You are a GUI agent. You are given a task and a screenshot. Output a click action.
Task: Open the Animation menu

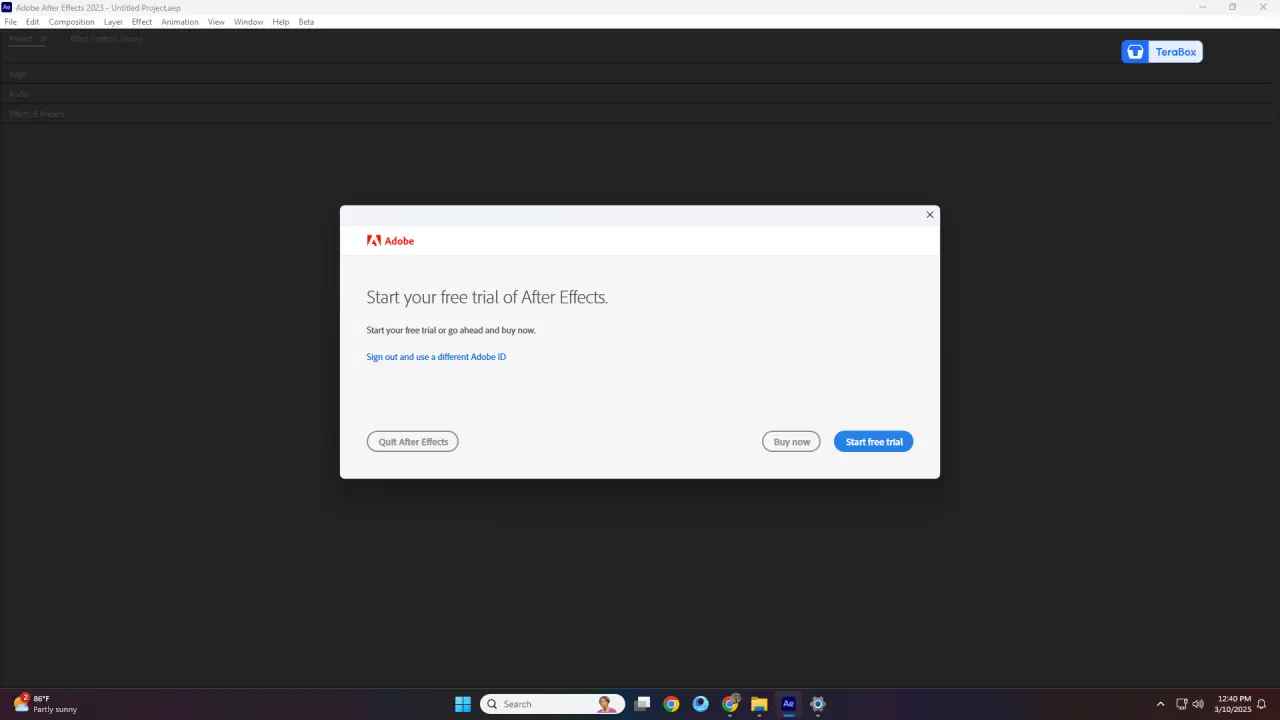point(180,22)
